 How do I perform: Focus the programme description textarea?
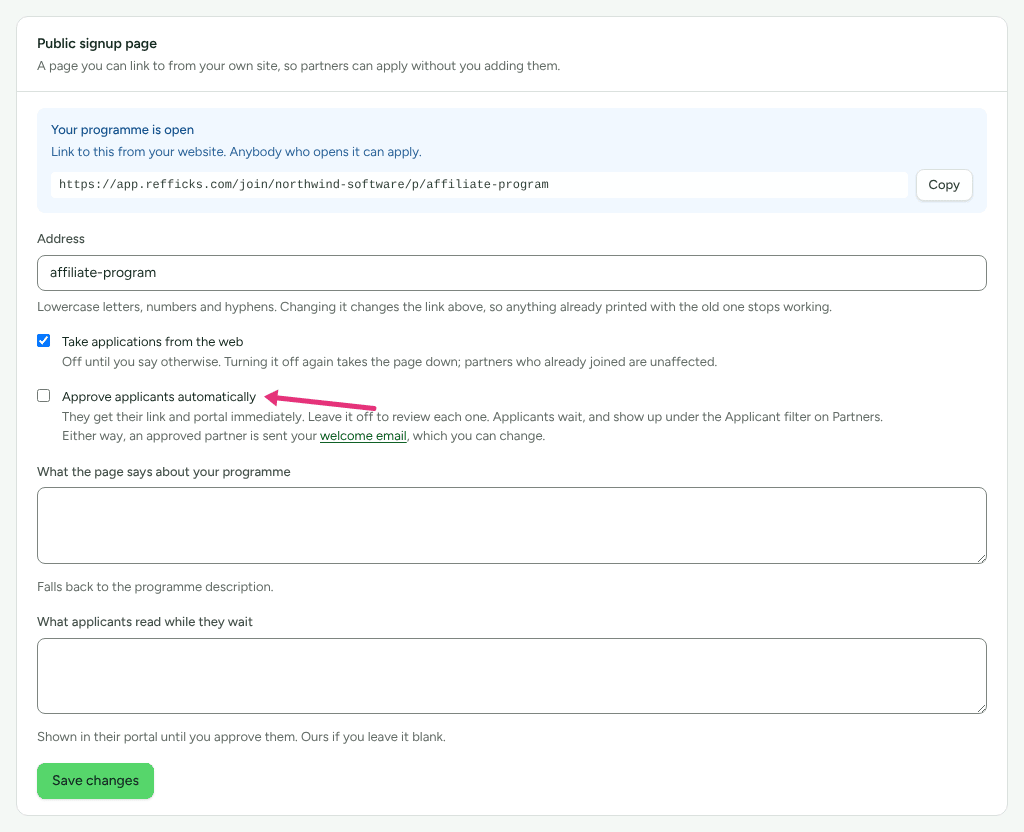click(x=511, y=525)
